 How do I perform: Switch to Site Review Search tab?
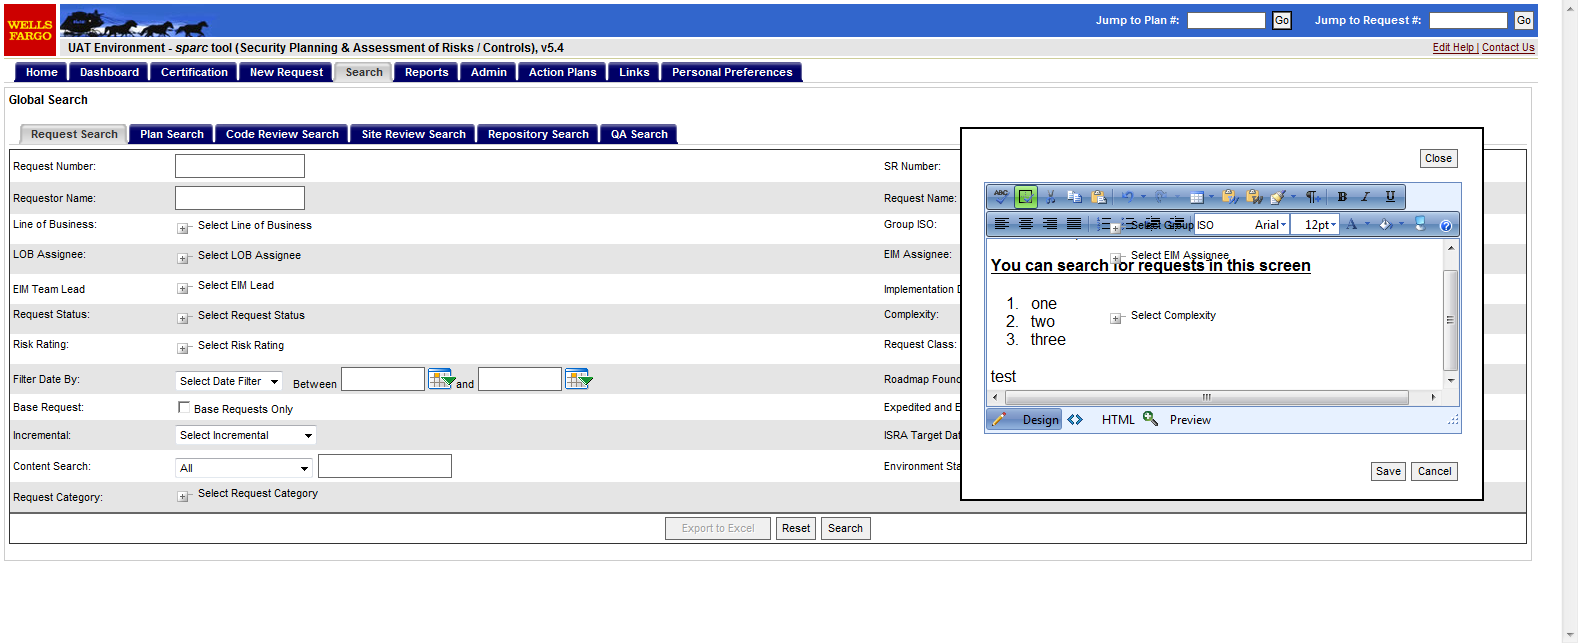click(x=413, y=134)
